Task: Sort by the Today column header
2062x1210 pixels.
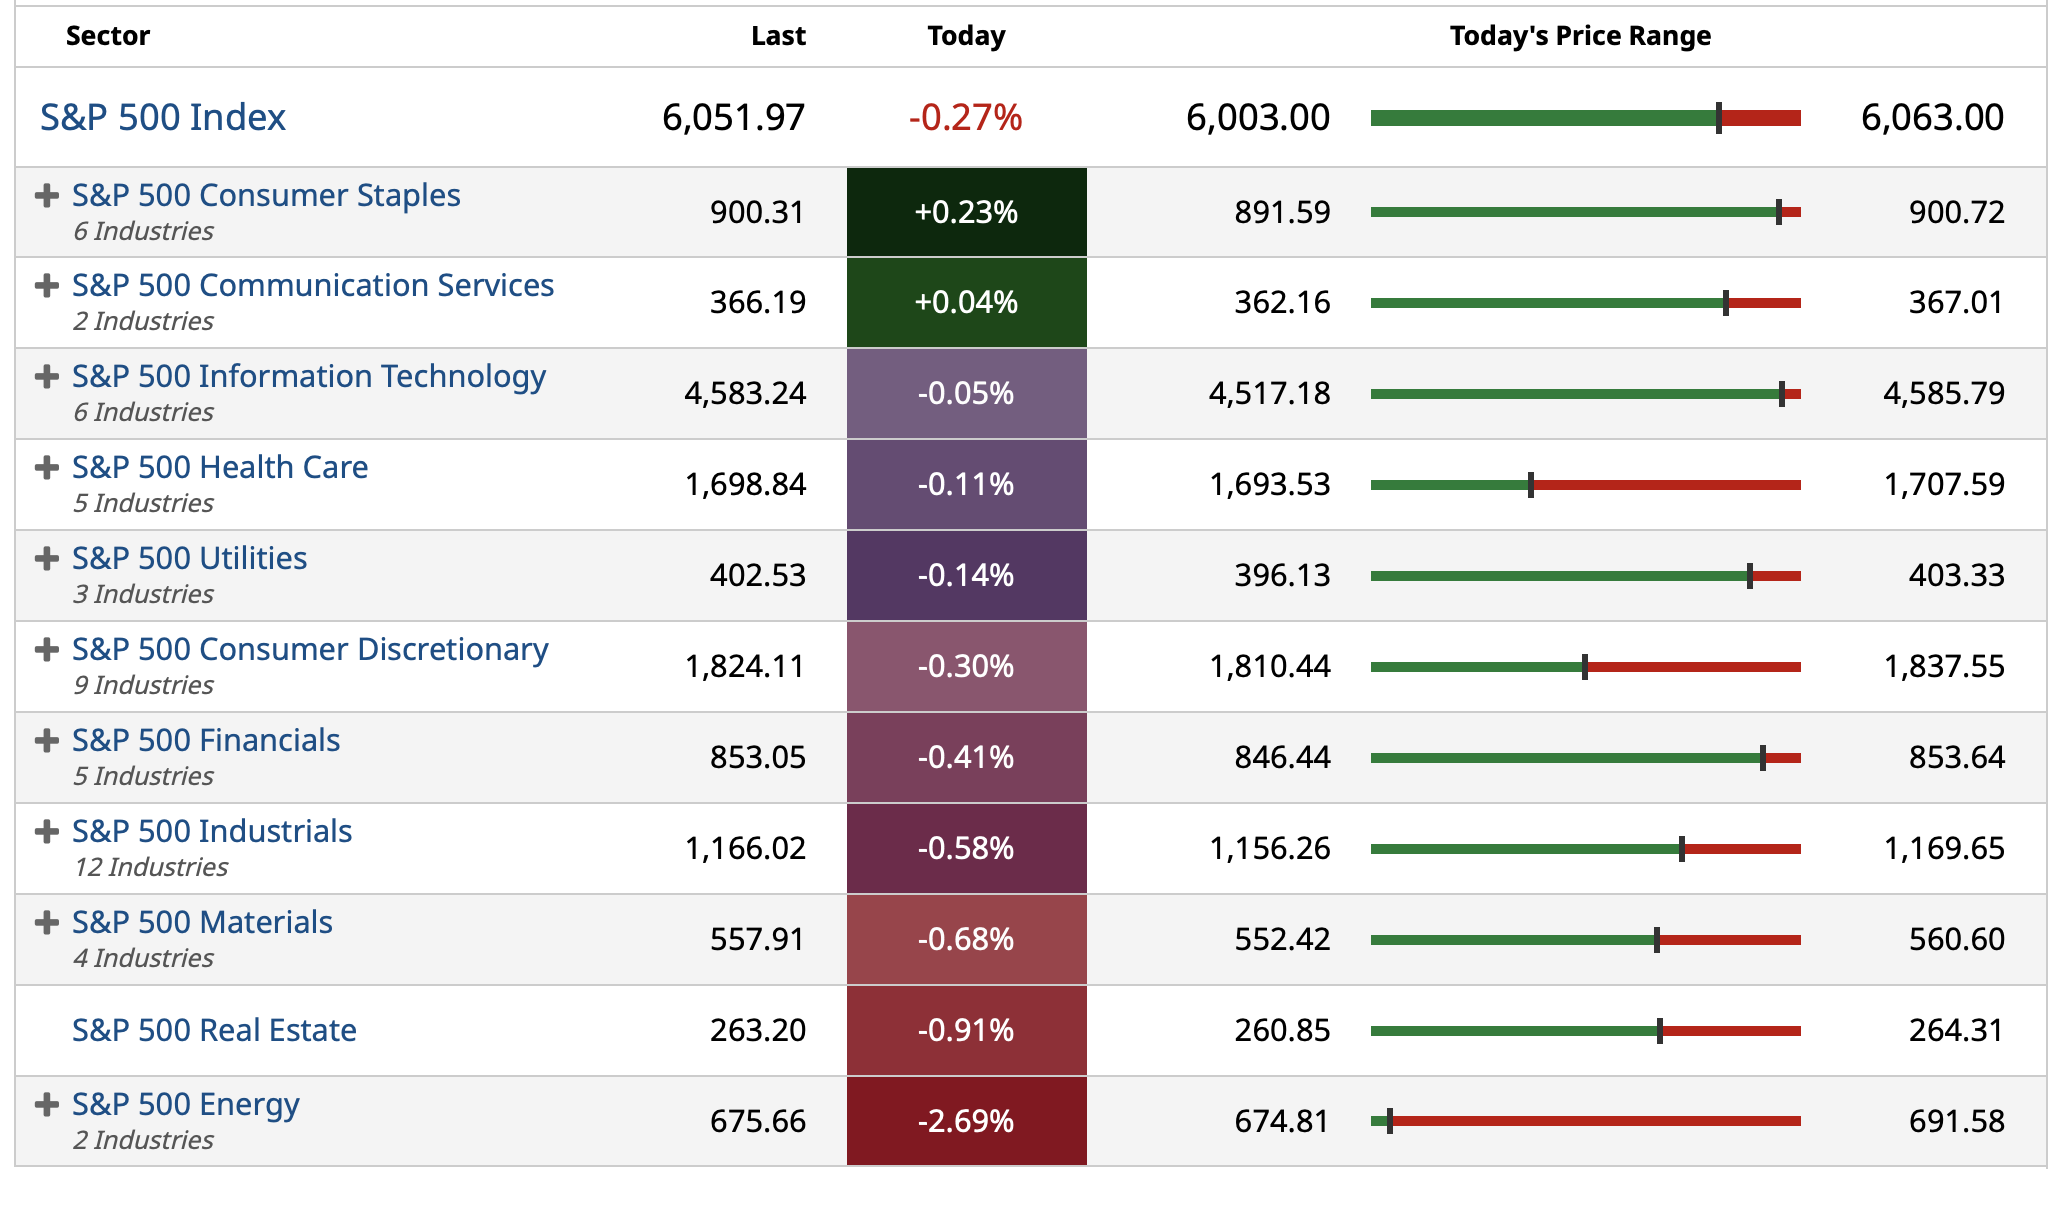Action: coord(966,36)
